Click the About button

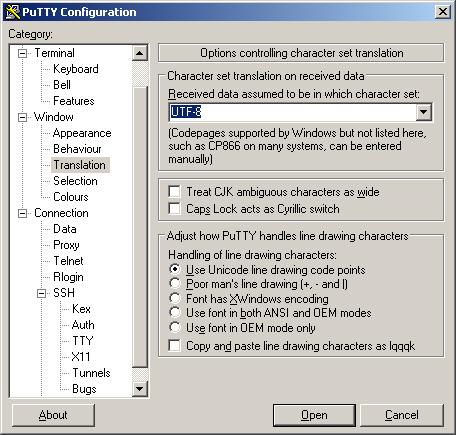(x=53, y=415)
